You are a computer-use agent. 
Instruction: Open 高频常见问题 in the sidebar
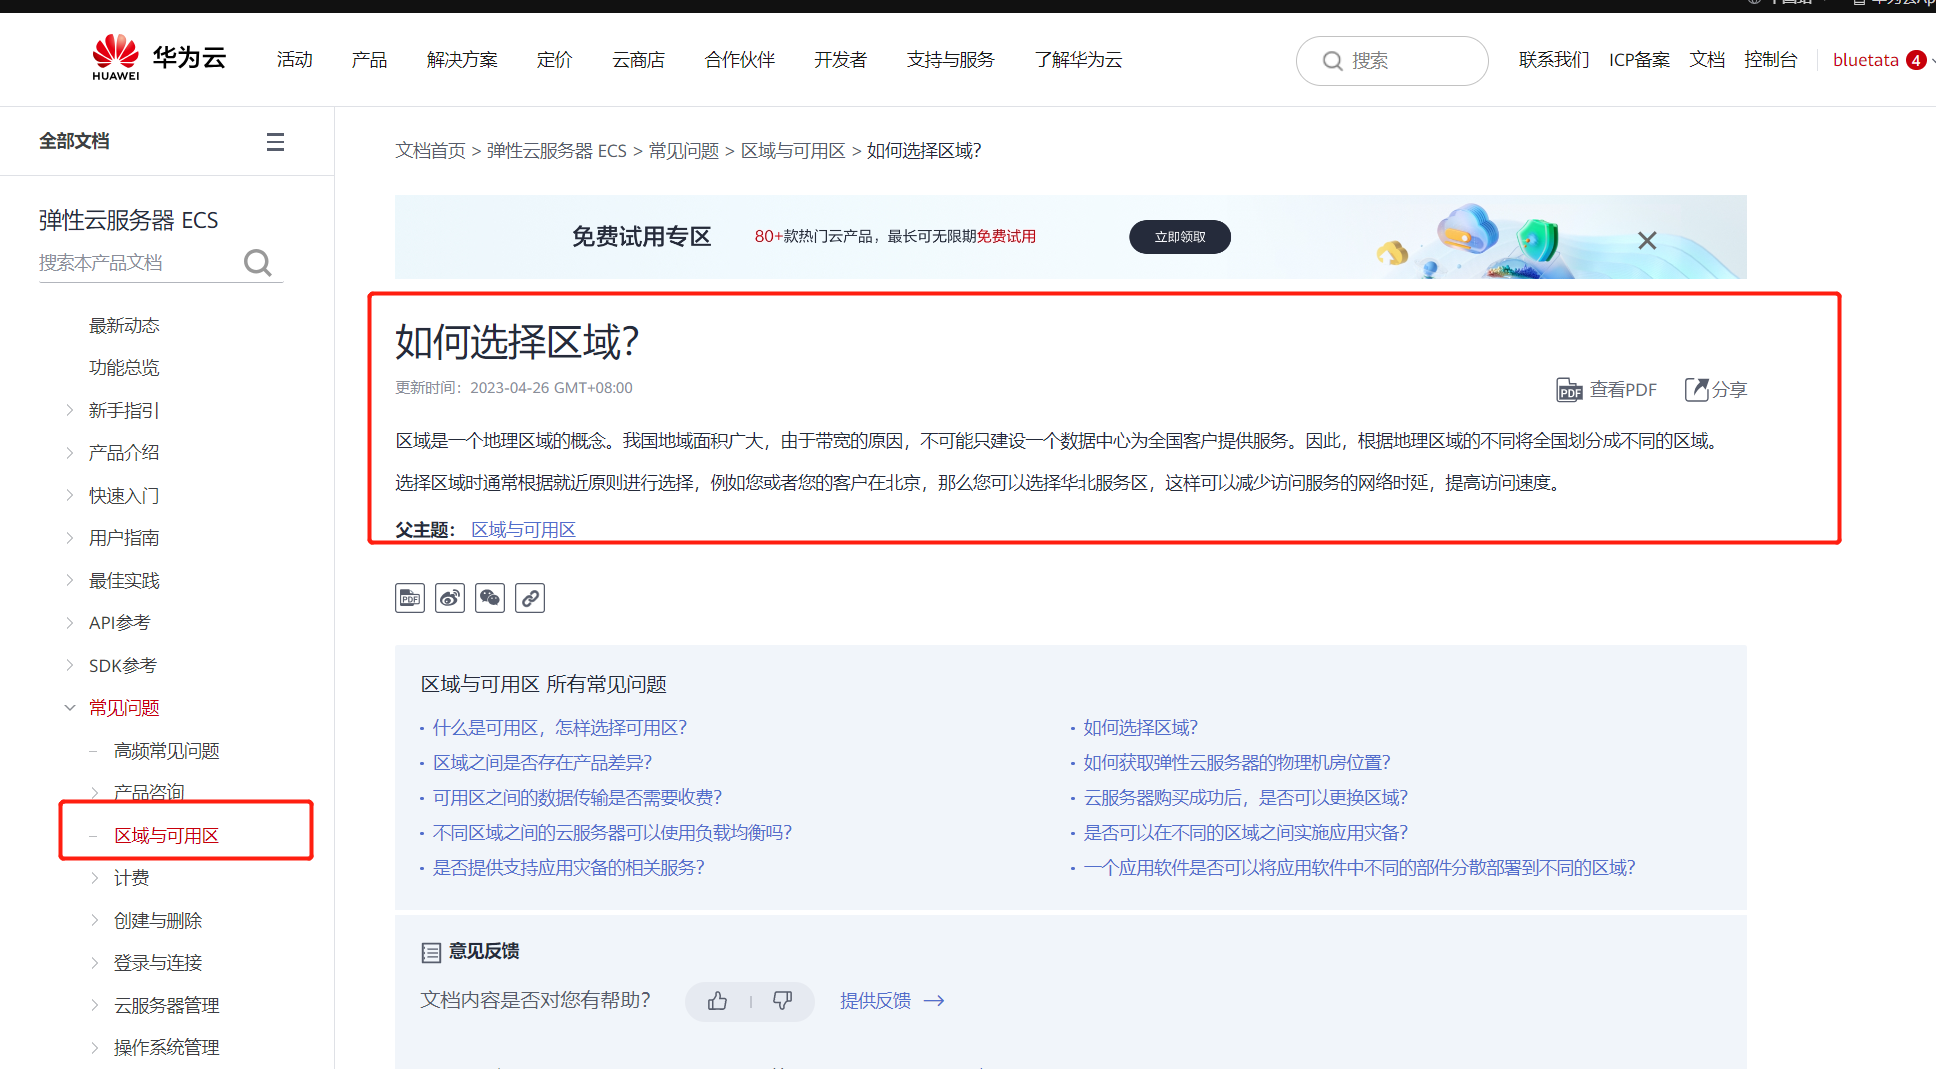click(167, 751)
